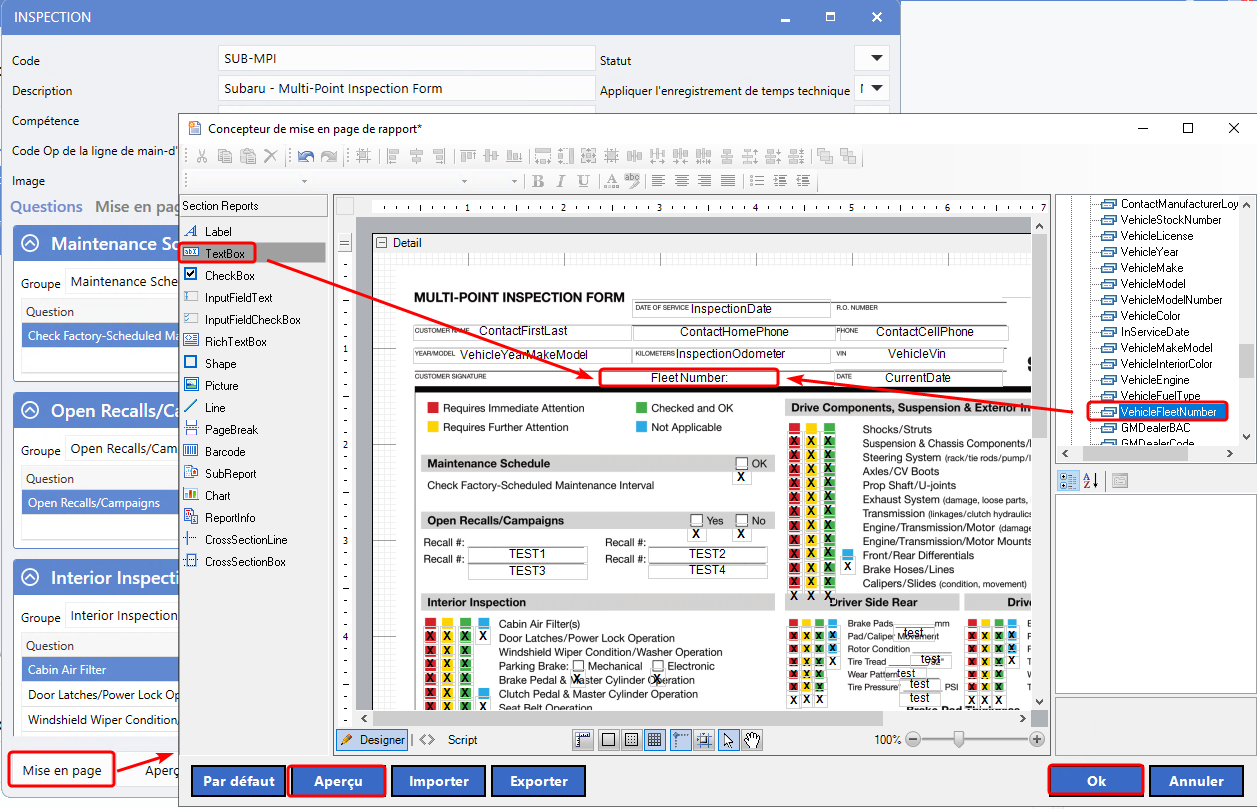The image size is (1257, 809).
Task: Open the Statut dropdown
Action: [x=877, y=58]
